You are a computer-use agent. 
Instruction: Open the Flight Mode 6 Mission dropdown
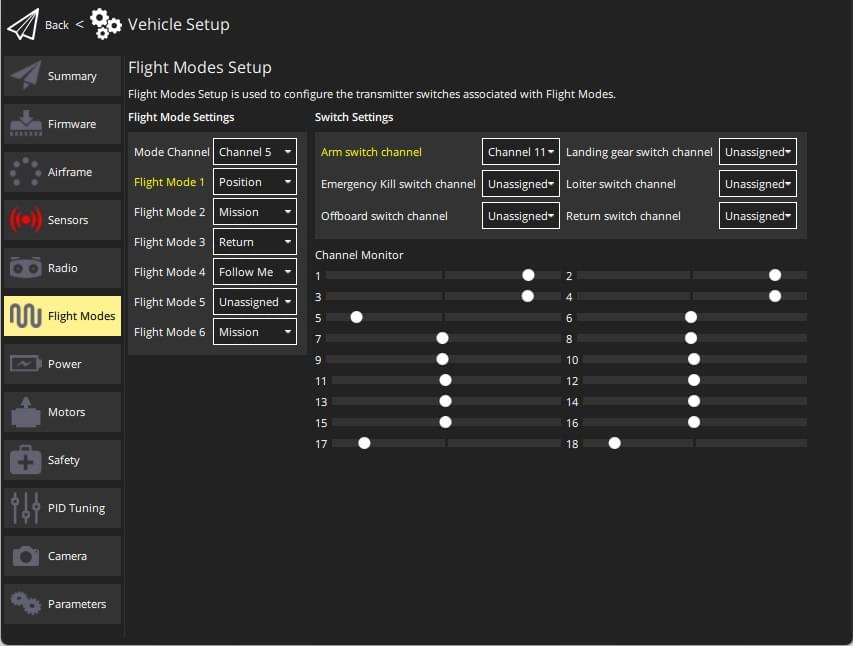click(254, 331)
